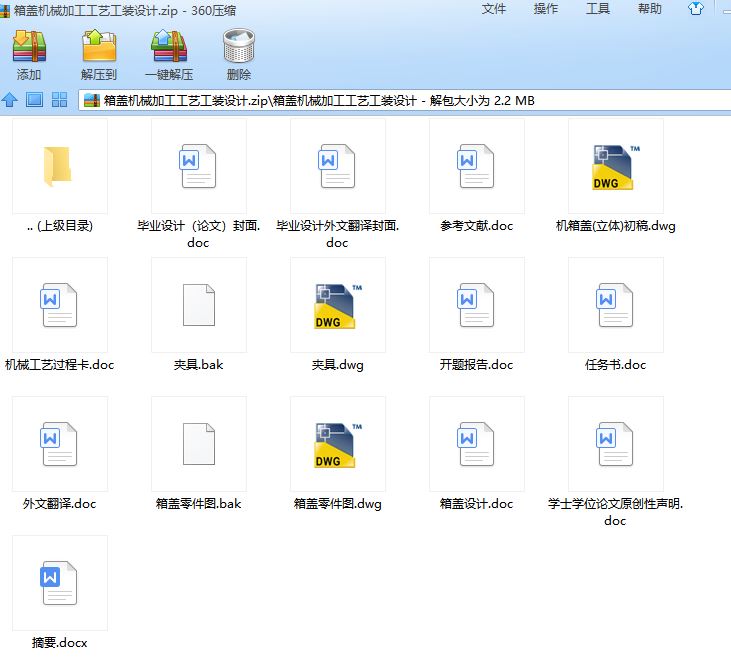Click the file name text 任务书.doc
731x658 pixels.
[615, 365]
